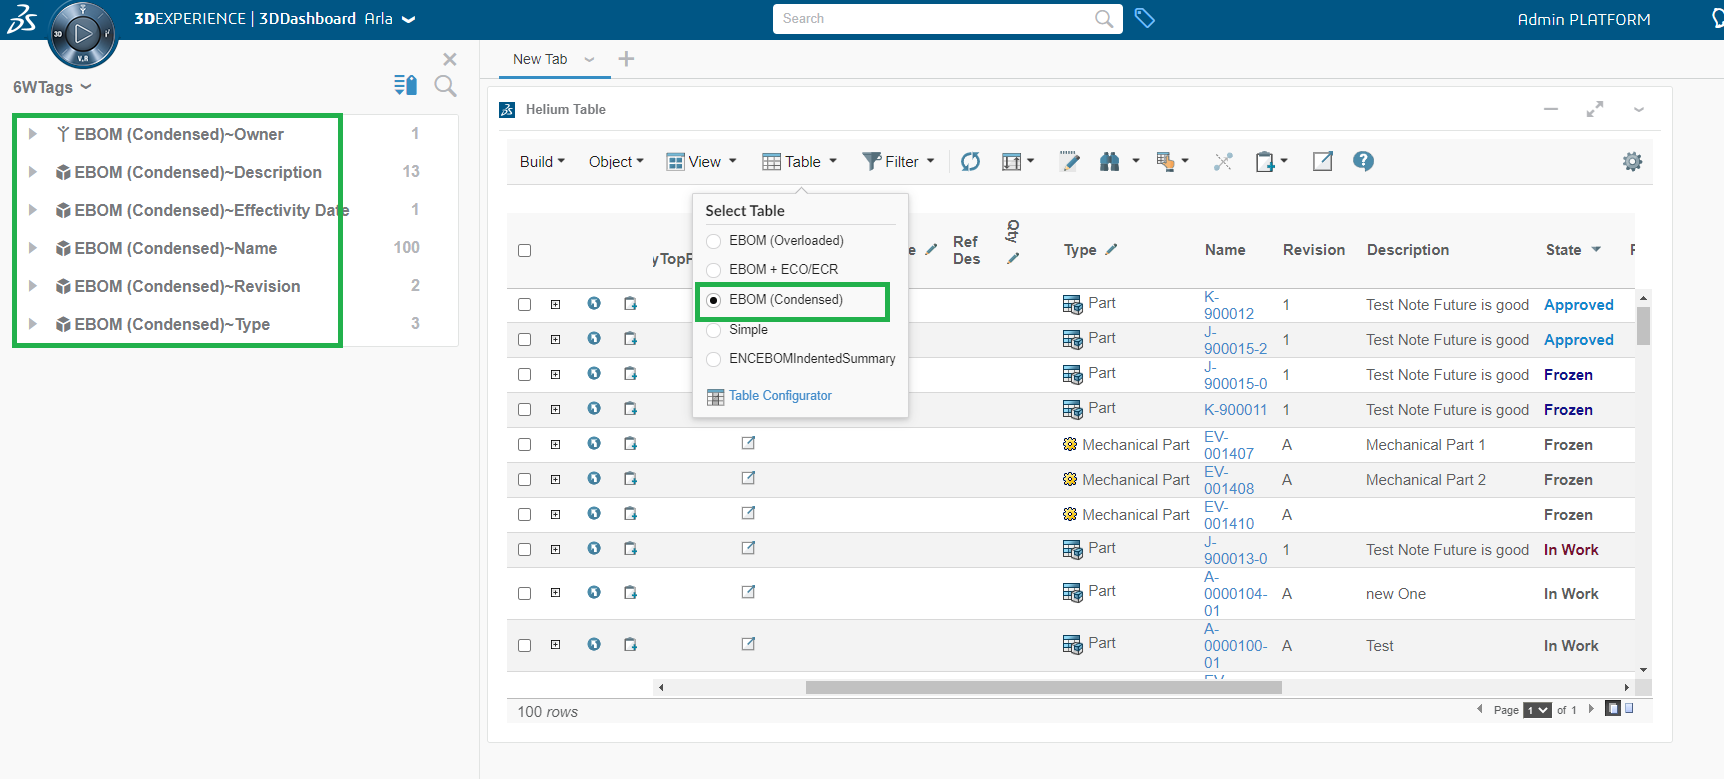Open the blue help question mark icon

pos(1363,161)
